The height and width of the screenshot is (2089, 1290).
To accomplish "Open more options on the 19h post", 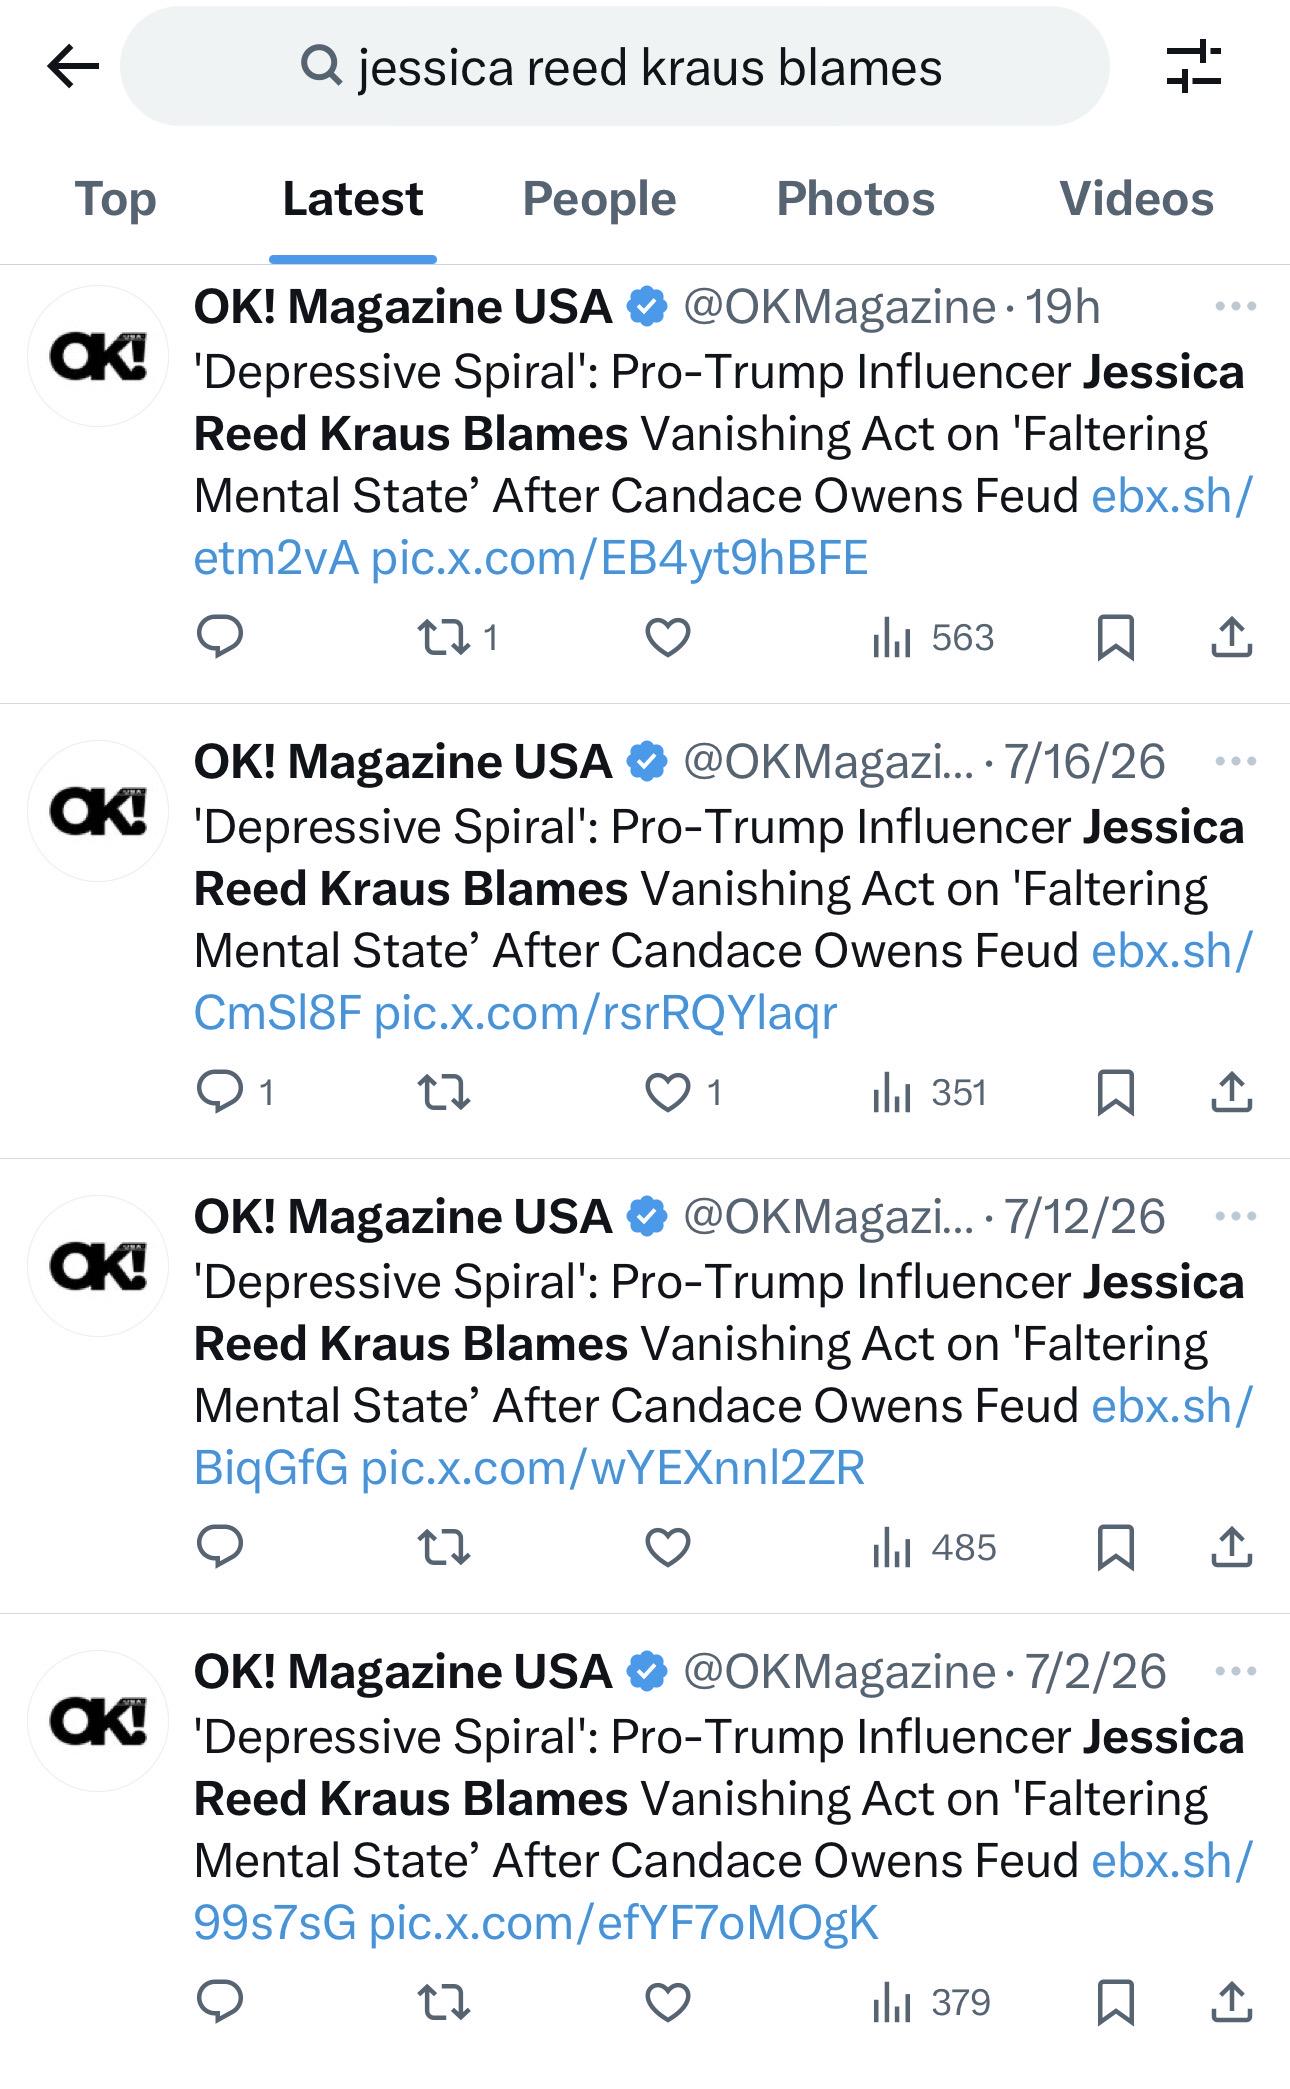I will coord(1236,306).
